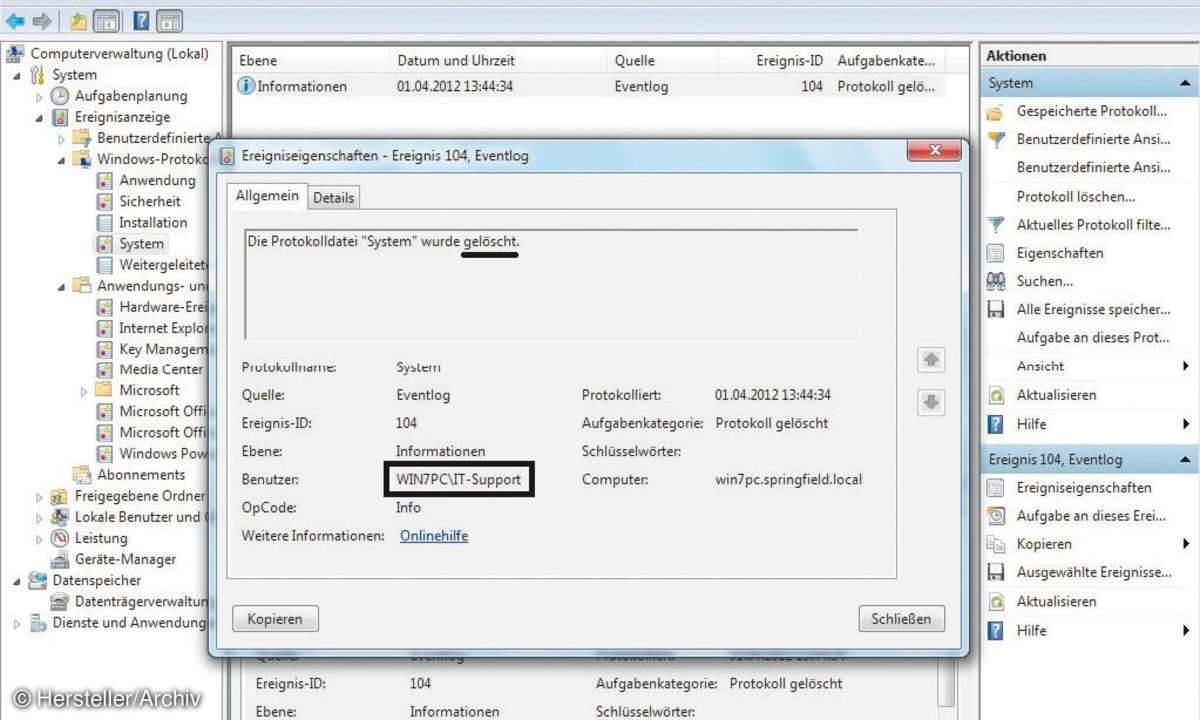
Task: Click the binoculars icon beside Suchen
Action: [996, 281]
